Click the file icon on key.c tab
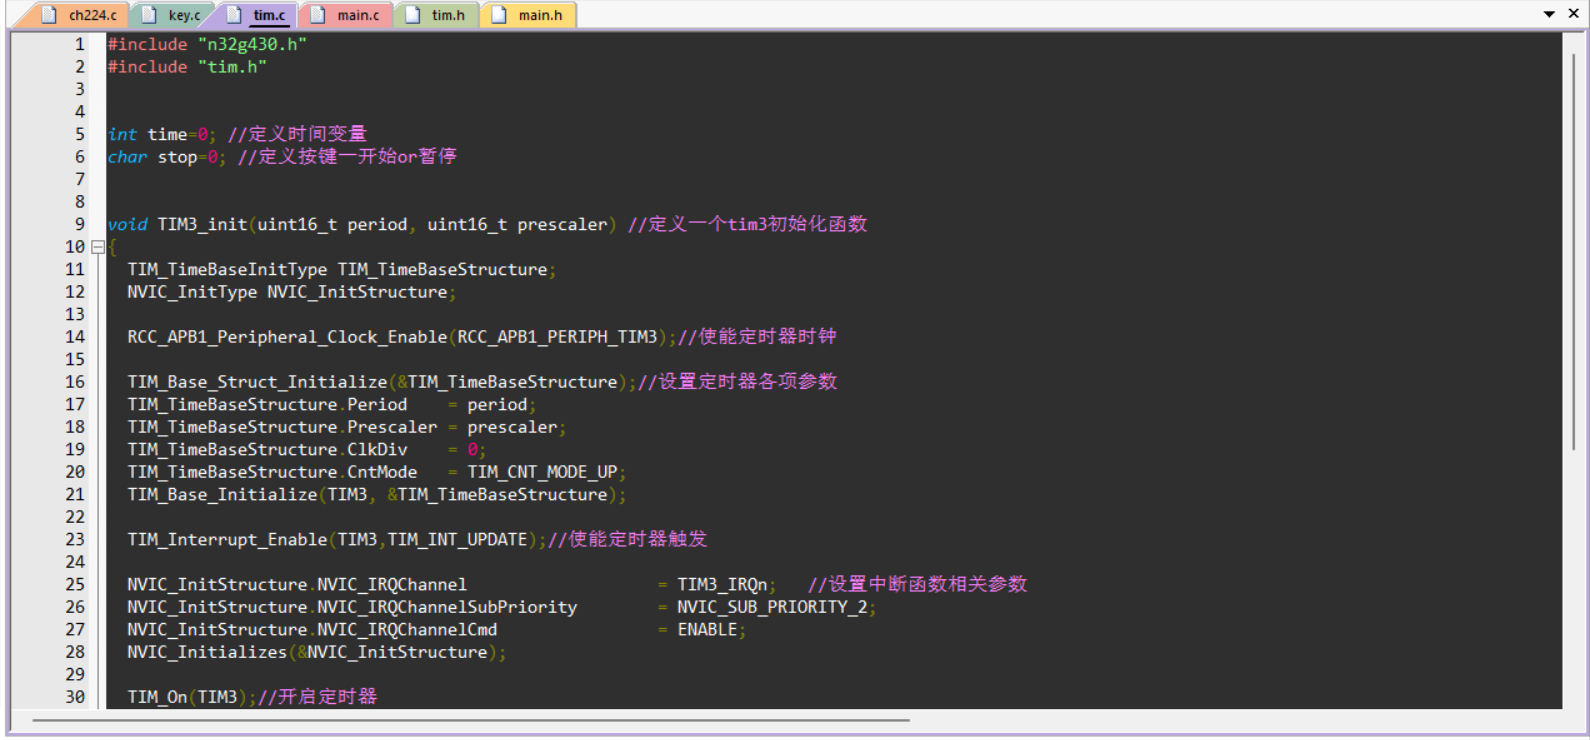This screenshot has height=740, width=1590. tap(149, 15)
